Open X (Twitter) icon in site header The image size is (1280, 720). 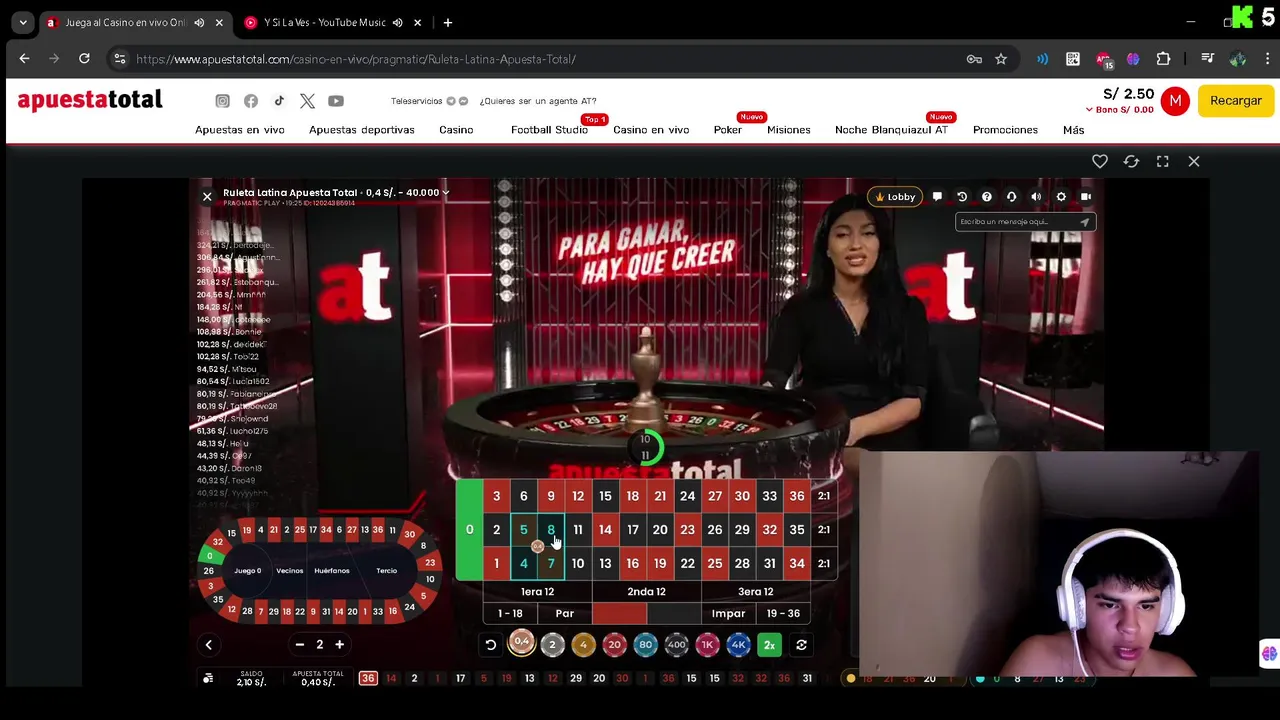[x=307, y=101]
